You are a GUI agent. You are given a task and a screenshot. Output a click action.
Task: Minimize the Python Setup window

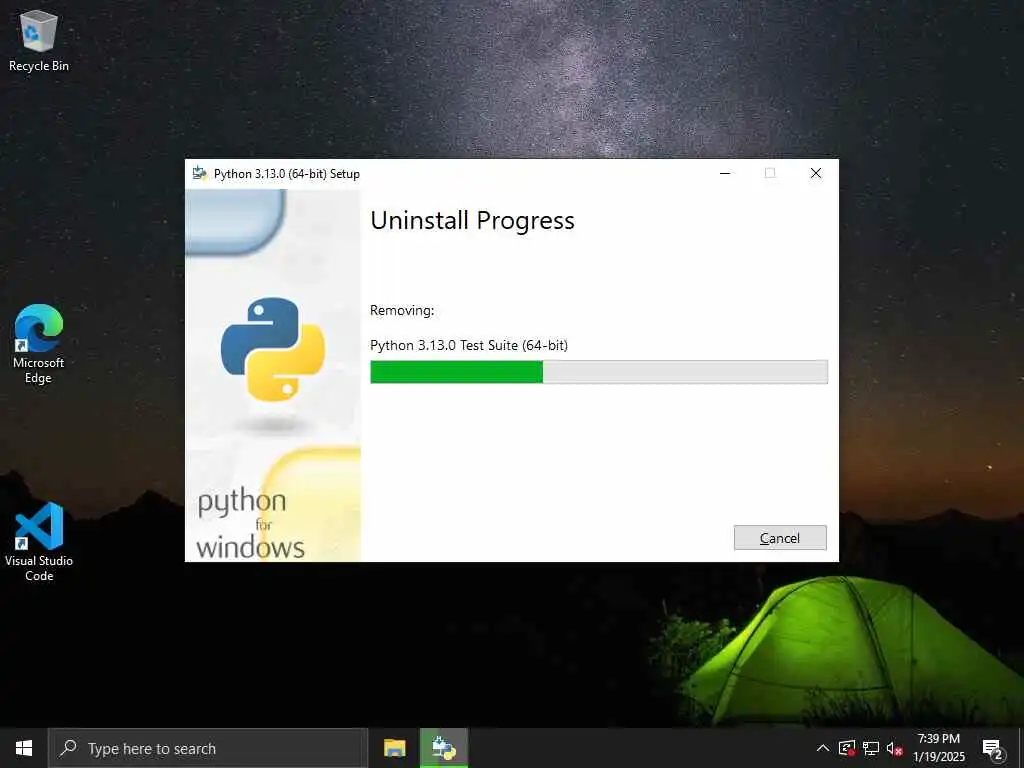tap(725, 173)
